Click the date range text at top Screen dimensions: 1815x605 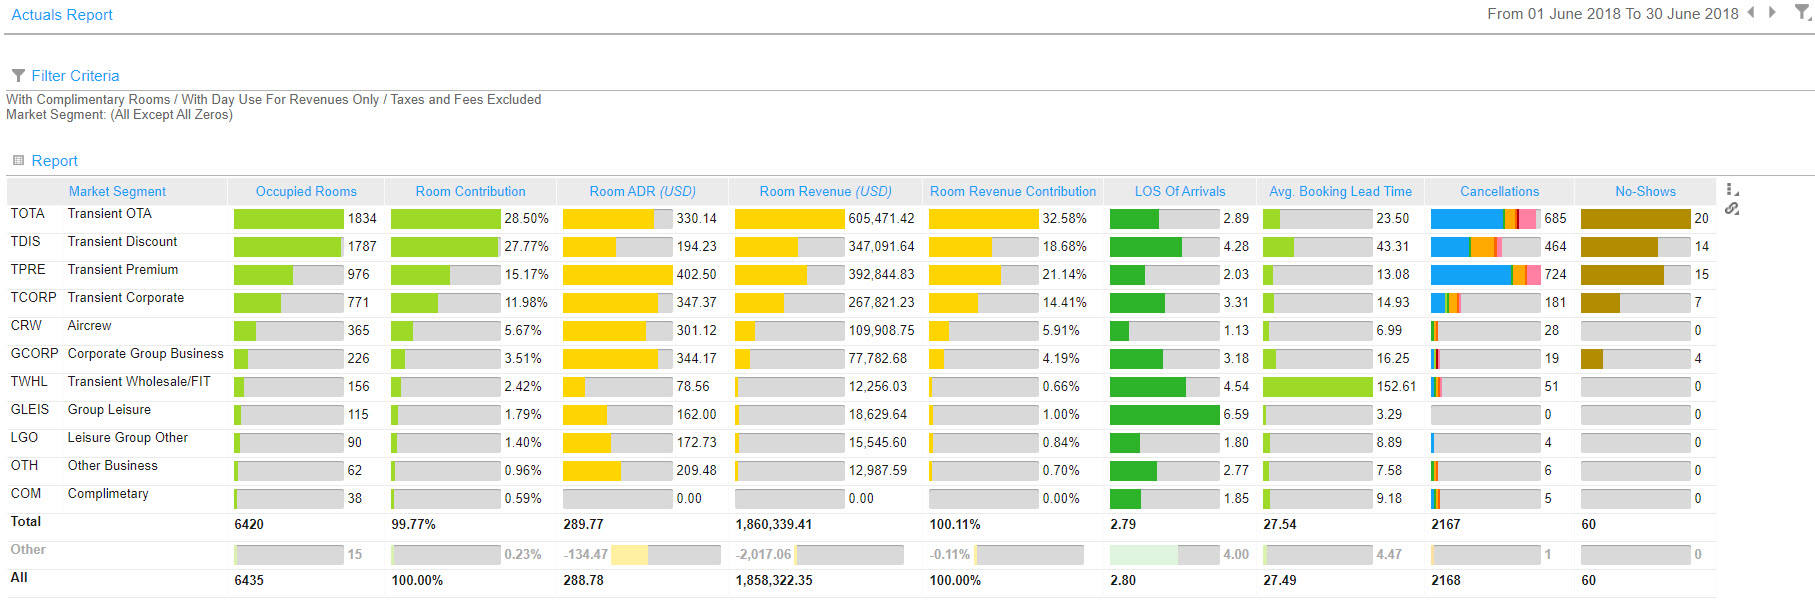(x=1612, y=14)
